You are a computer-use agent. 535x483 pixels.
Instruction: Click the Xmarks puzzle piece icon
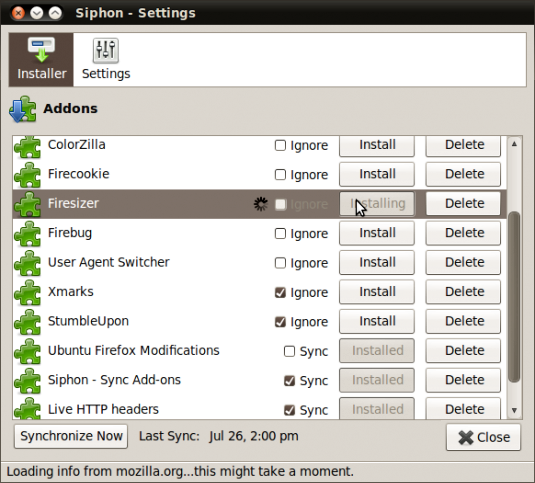(27, 292)
